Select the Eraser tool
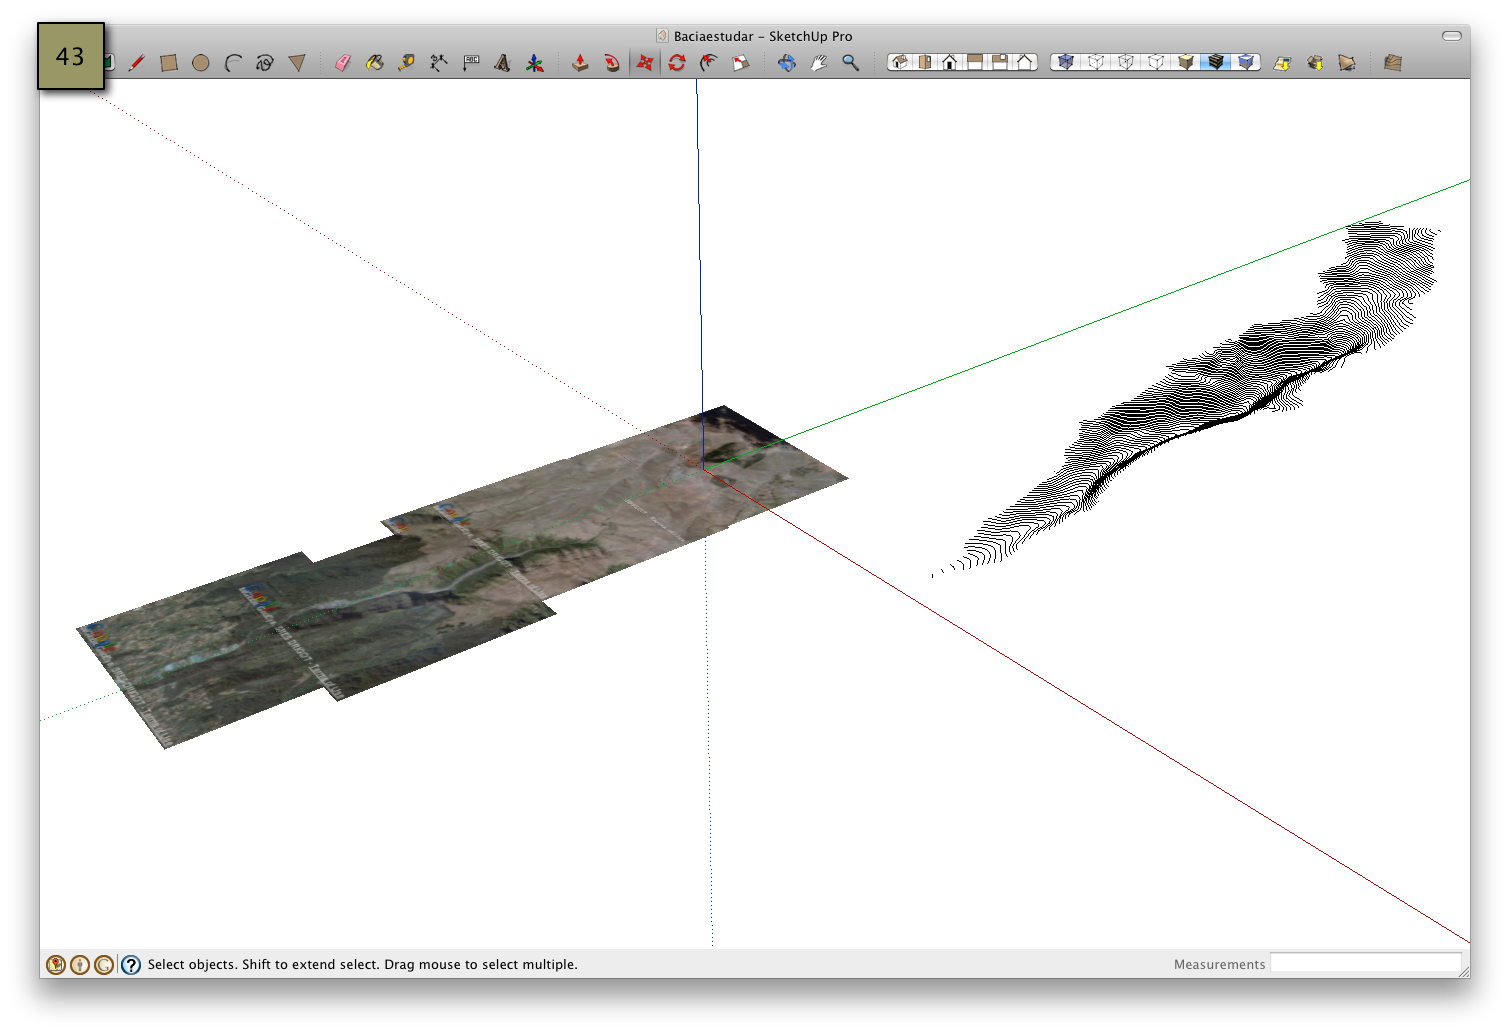 (342, 62)
